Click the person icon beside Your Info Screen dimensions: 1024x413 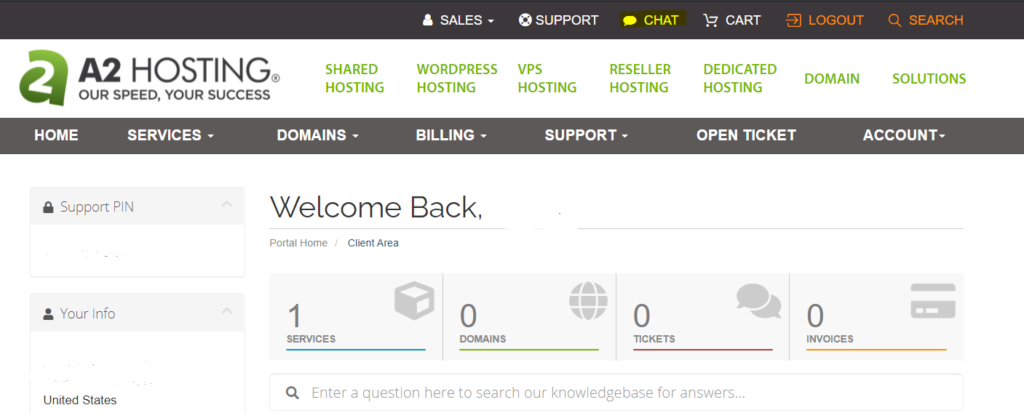click(x=48, y=314)
